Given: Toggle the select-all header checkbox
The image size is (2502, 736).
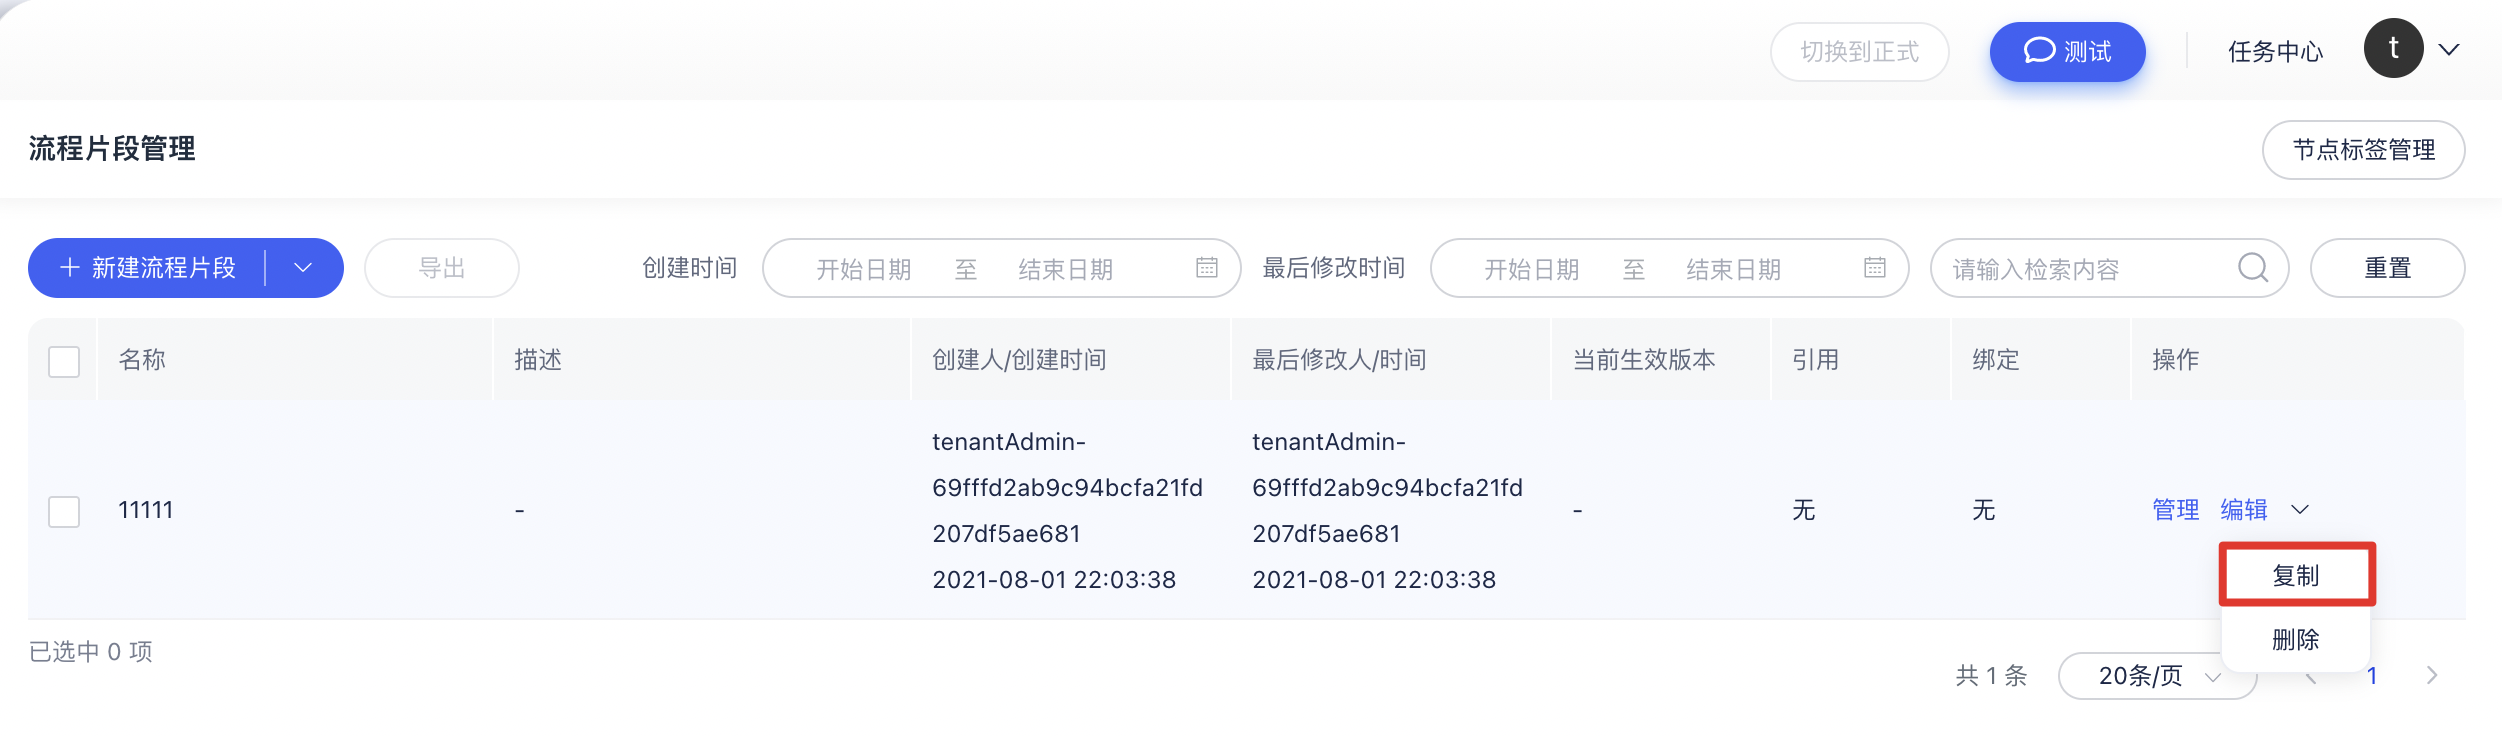Looking at the screenshot, I should click(64, 361).
